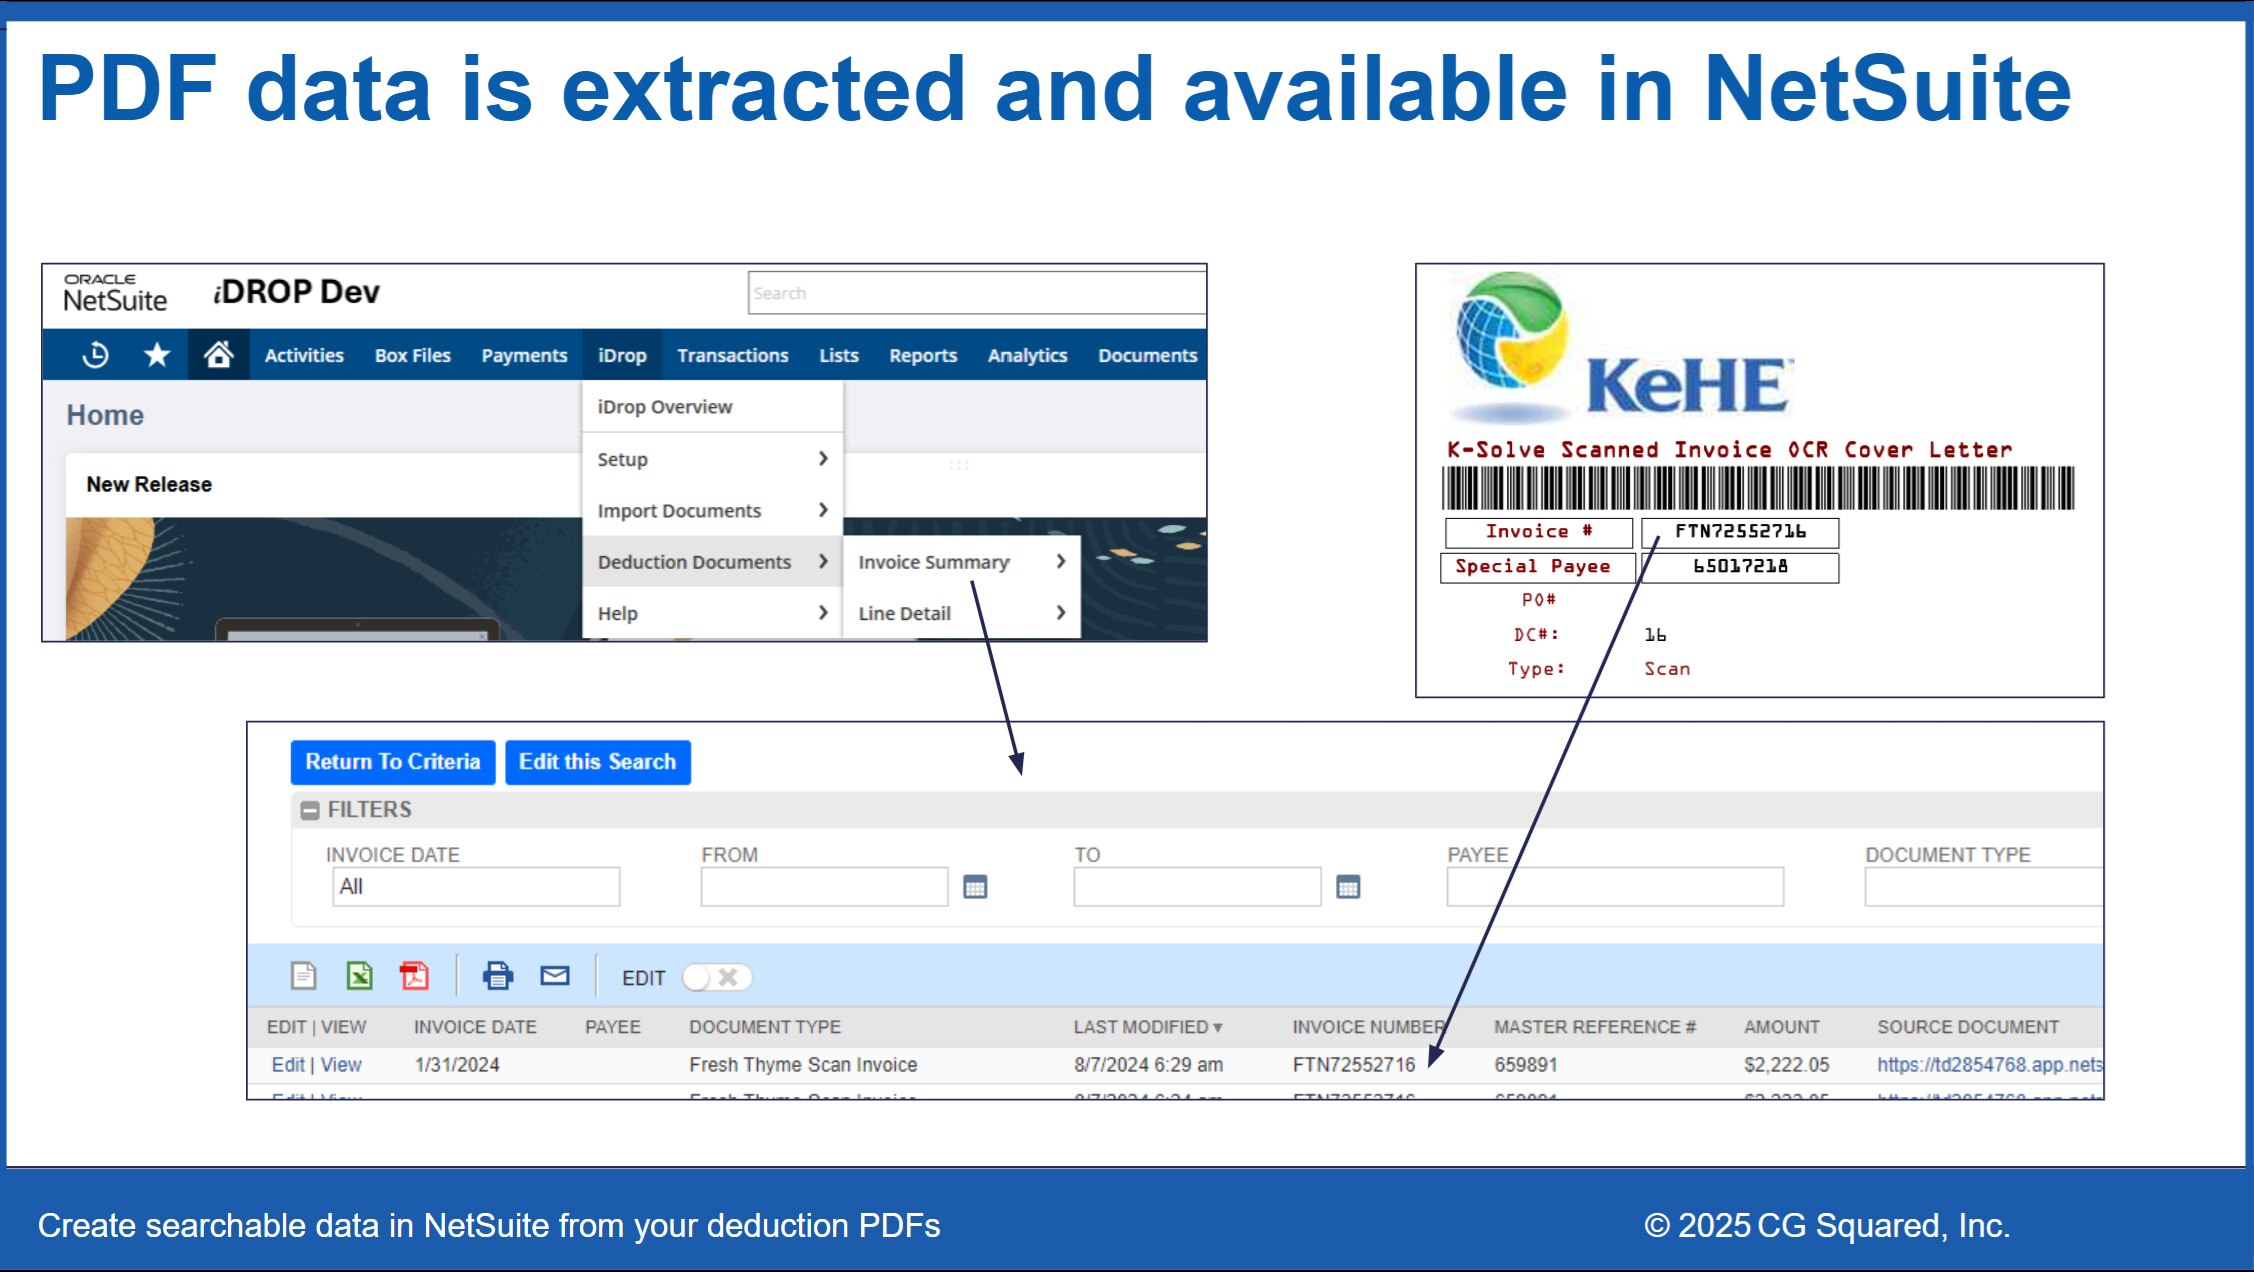Click the Edit this Search button
Image resolution: width=2254 pixels, height=1272 pixels.
pyautogui.click(x=597, y=762)
